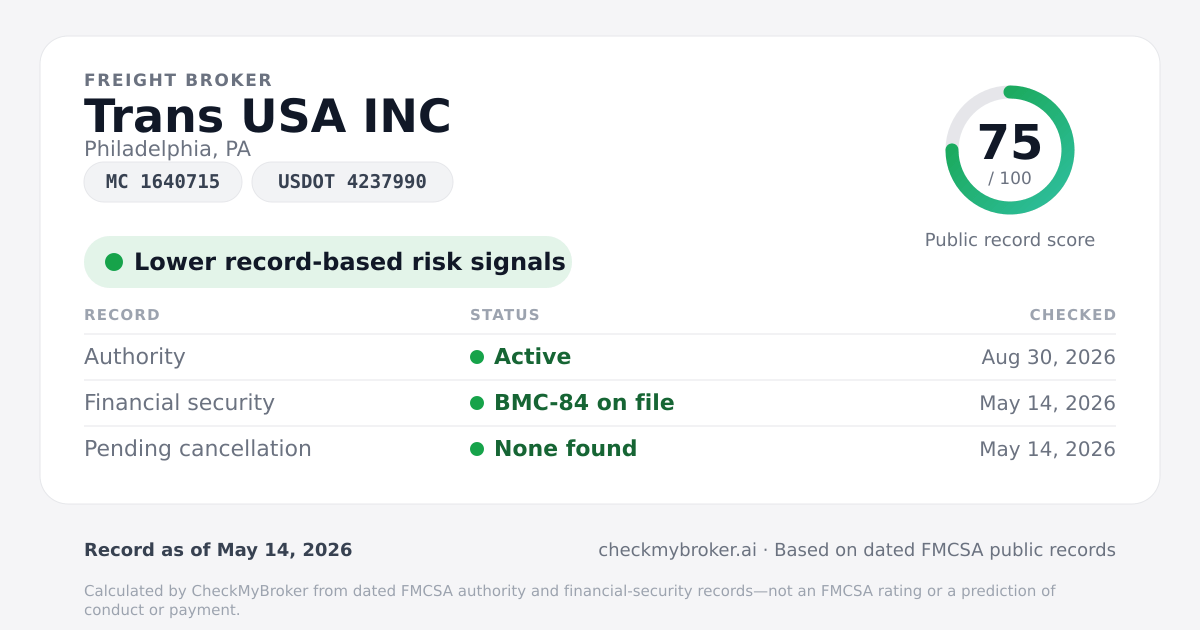The width and height of the screenshot is (1200, 630).
Task: Select the Pending cancellation row label
Action: pos(198,449)
